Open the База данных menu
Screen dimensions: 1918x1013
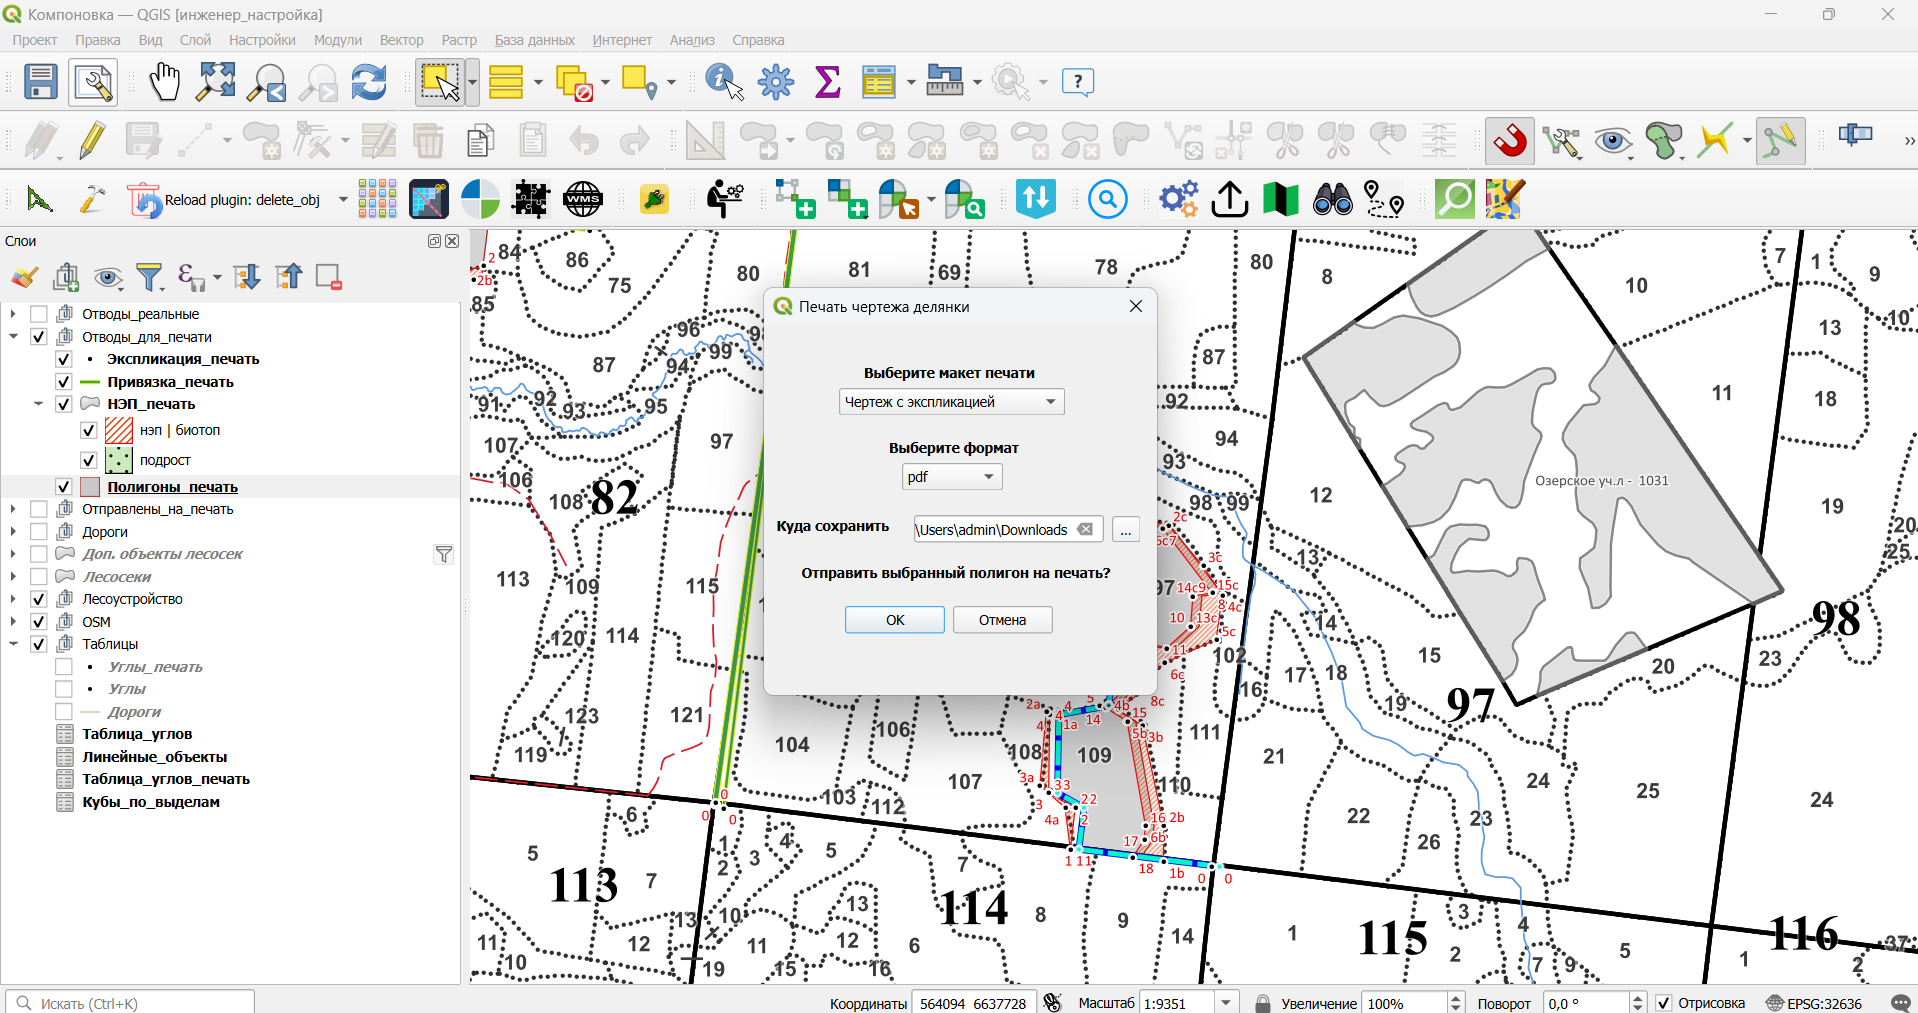tap(535, 40)
